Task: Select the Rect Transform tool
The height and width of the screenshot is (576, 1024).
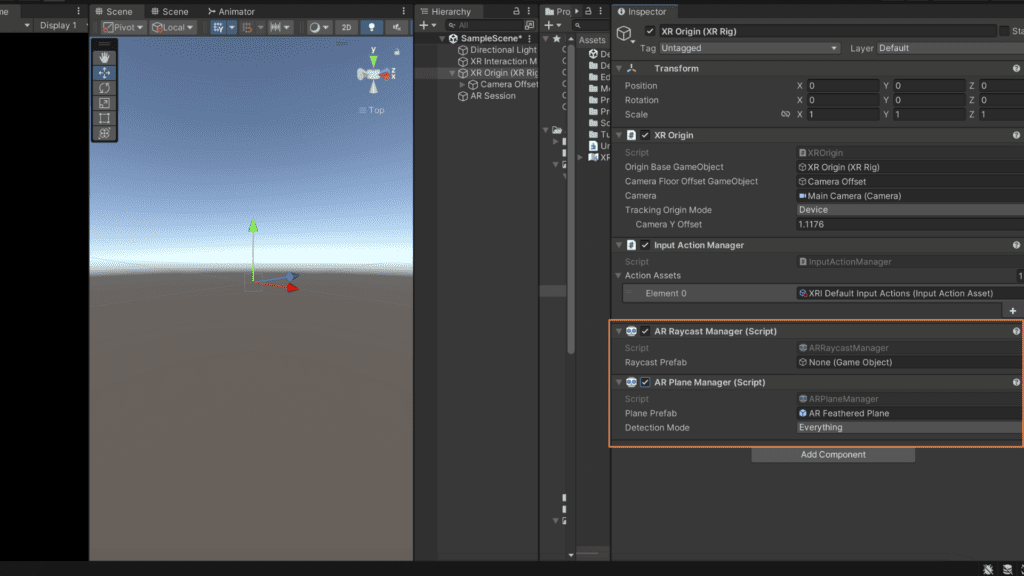Action: coord(104,117)
